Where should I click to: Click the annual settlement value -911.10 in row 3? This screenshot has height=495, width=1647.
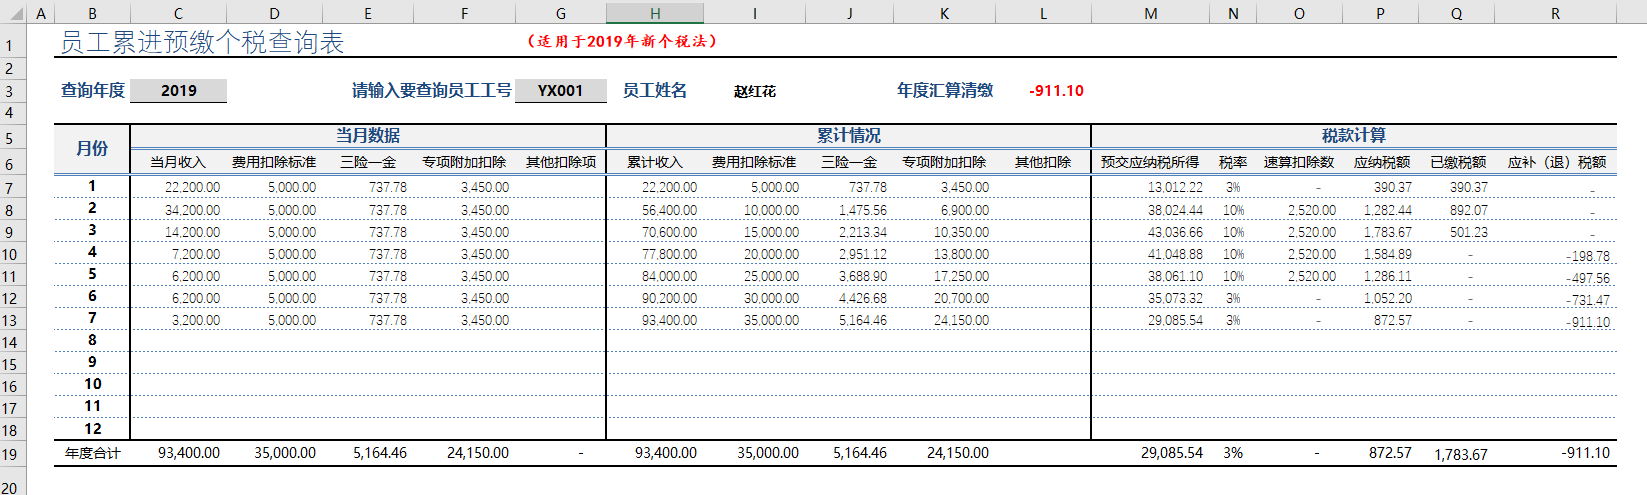[x=1056, y=91]
